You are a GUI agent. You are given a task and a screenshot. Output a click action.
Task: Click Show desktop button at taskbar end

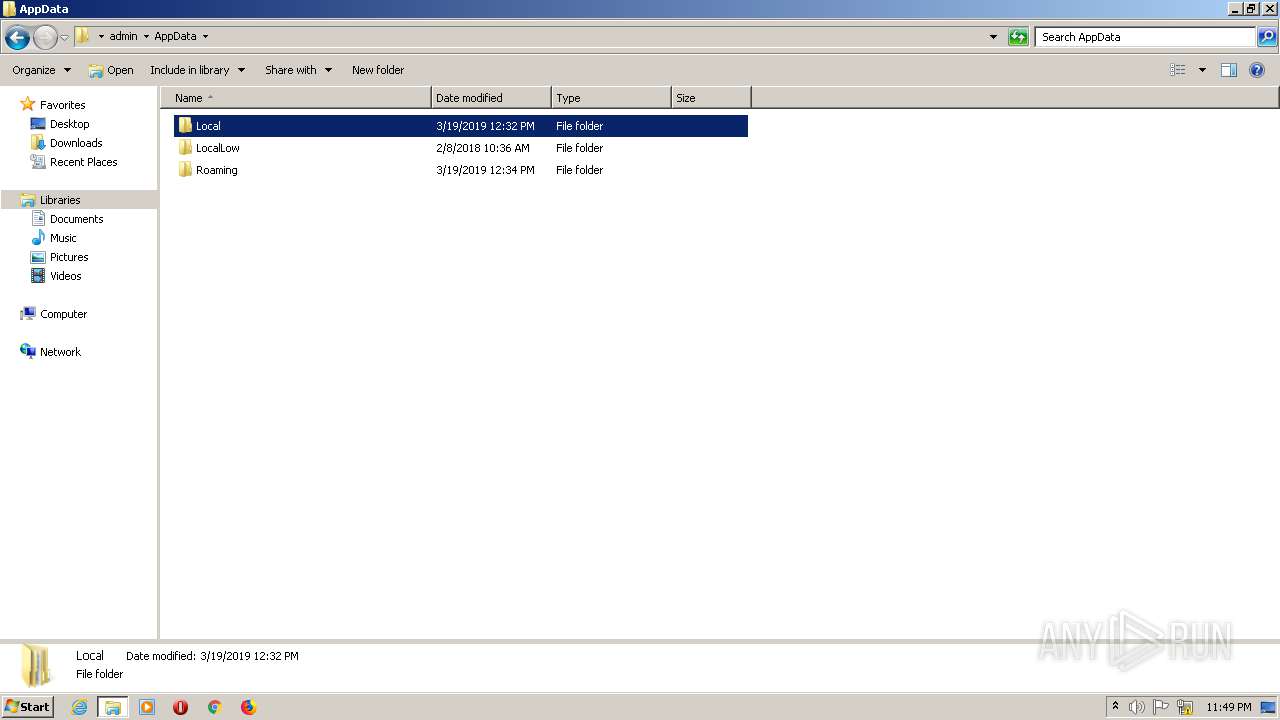[1268, 707]
